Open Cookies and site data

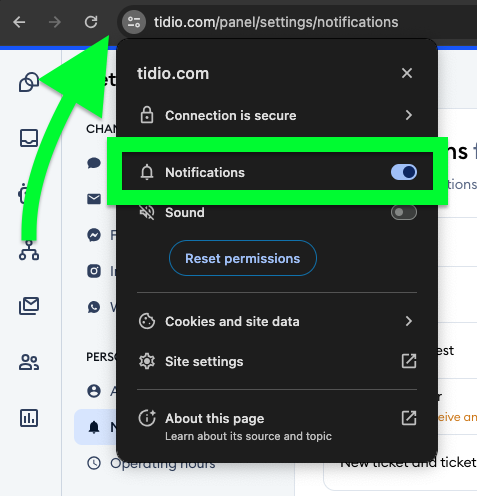pos(277,321)
